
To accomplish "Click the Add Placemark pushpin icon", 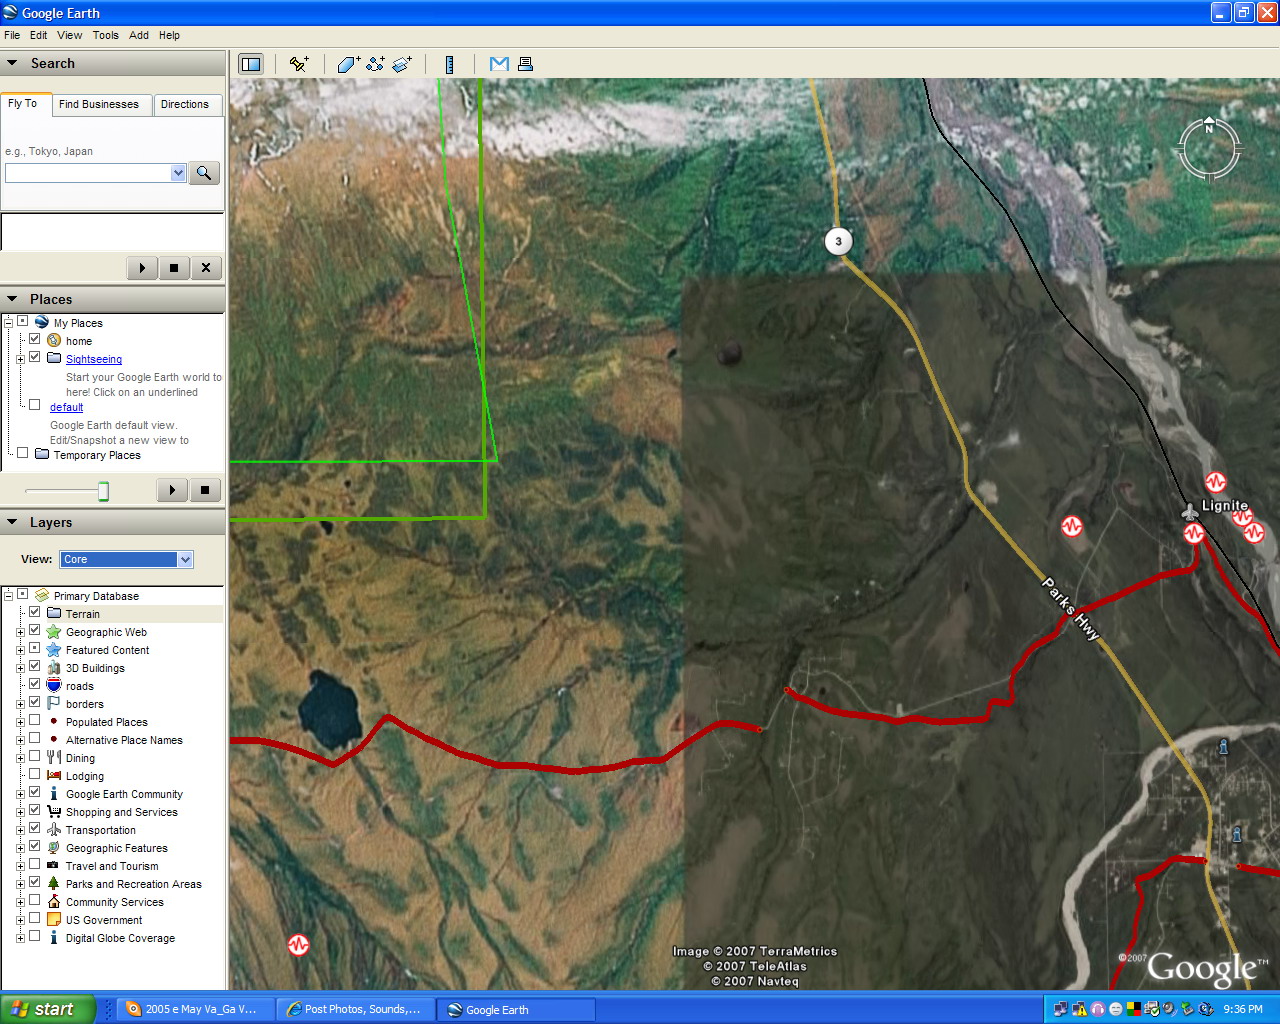I will click(x=299, y=64).
